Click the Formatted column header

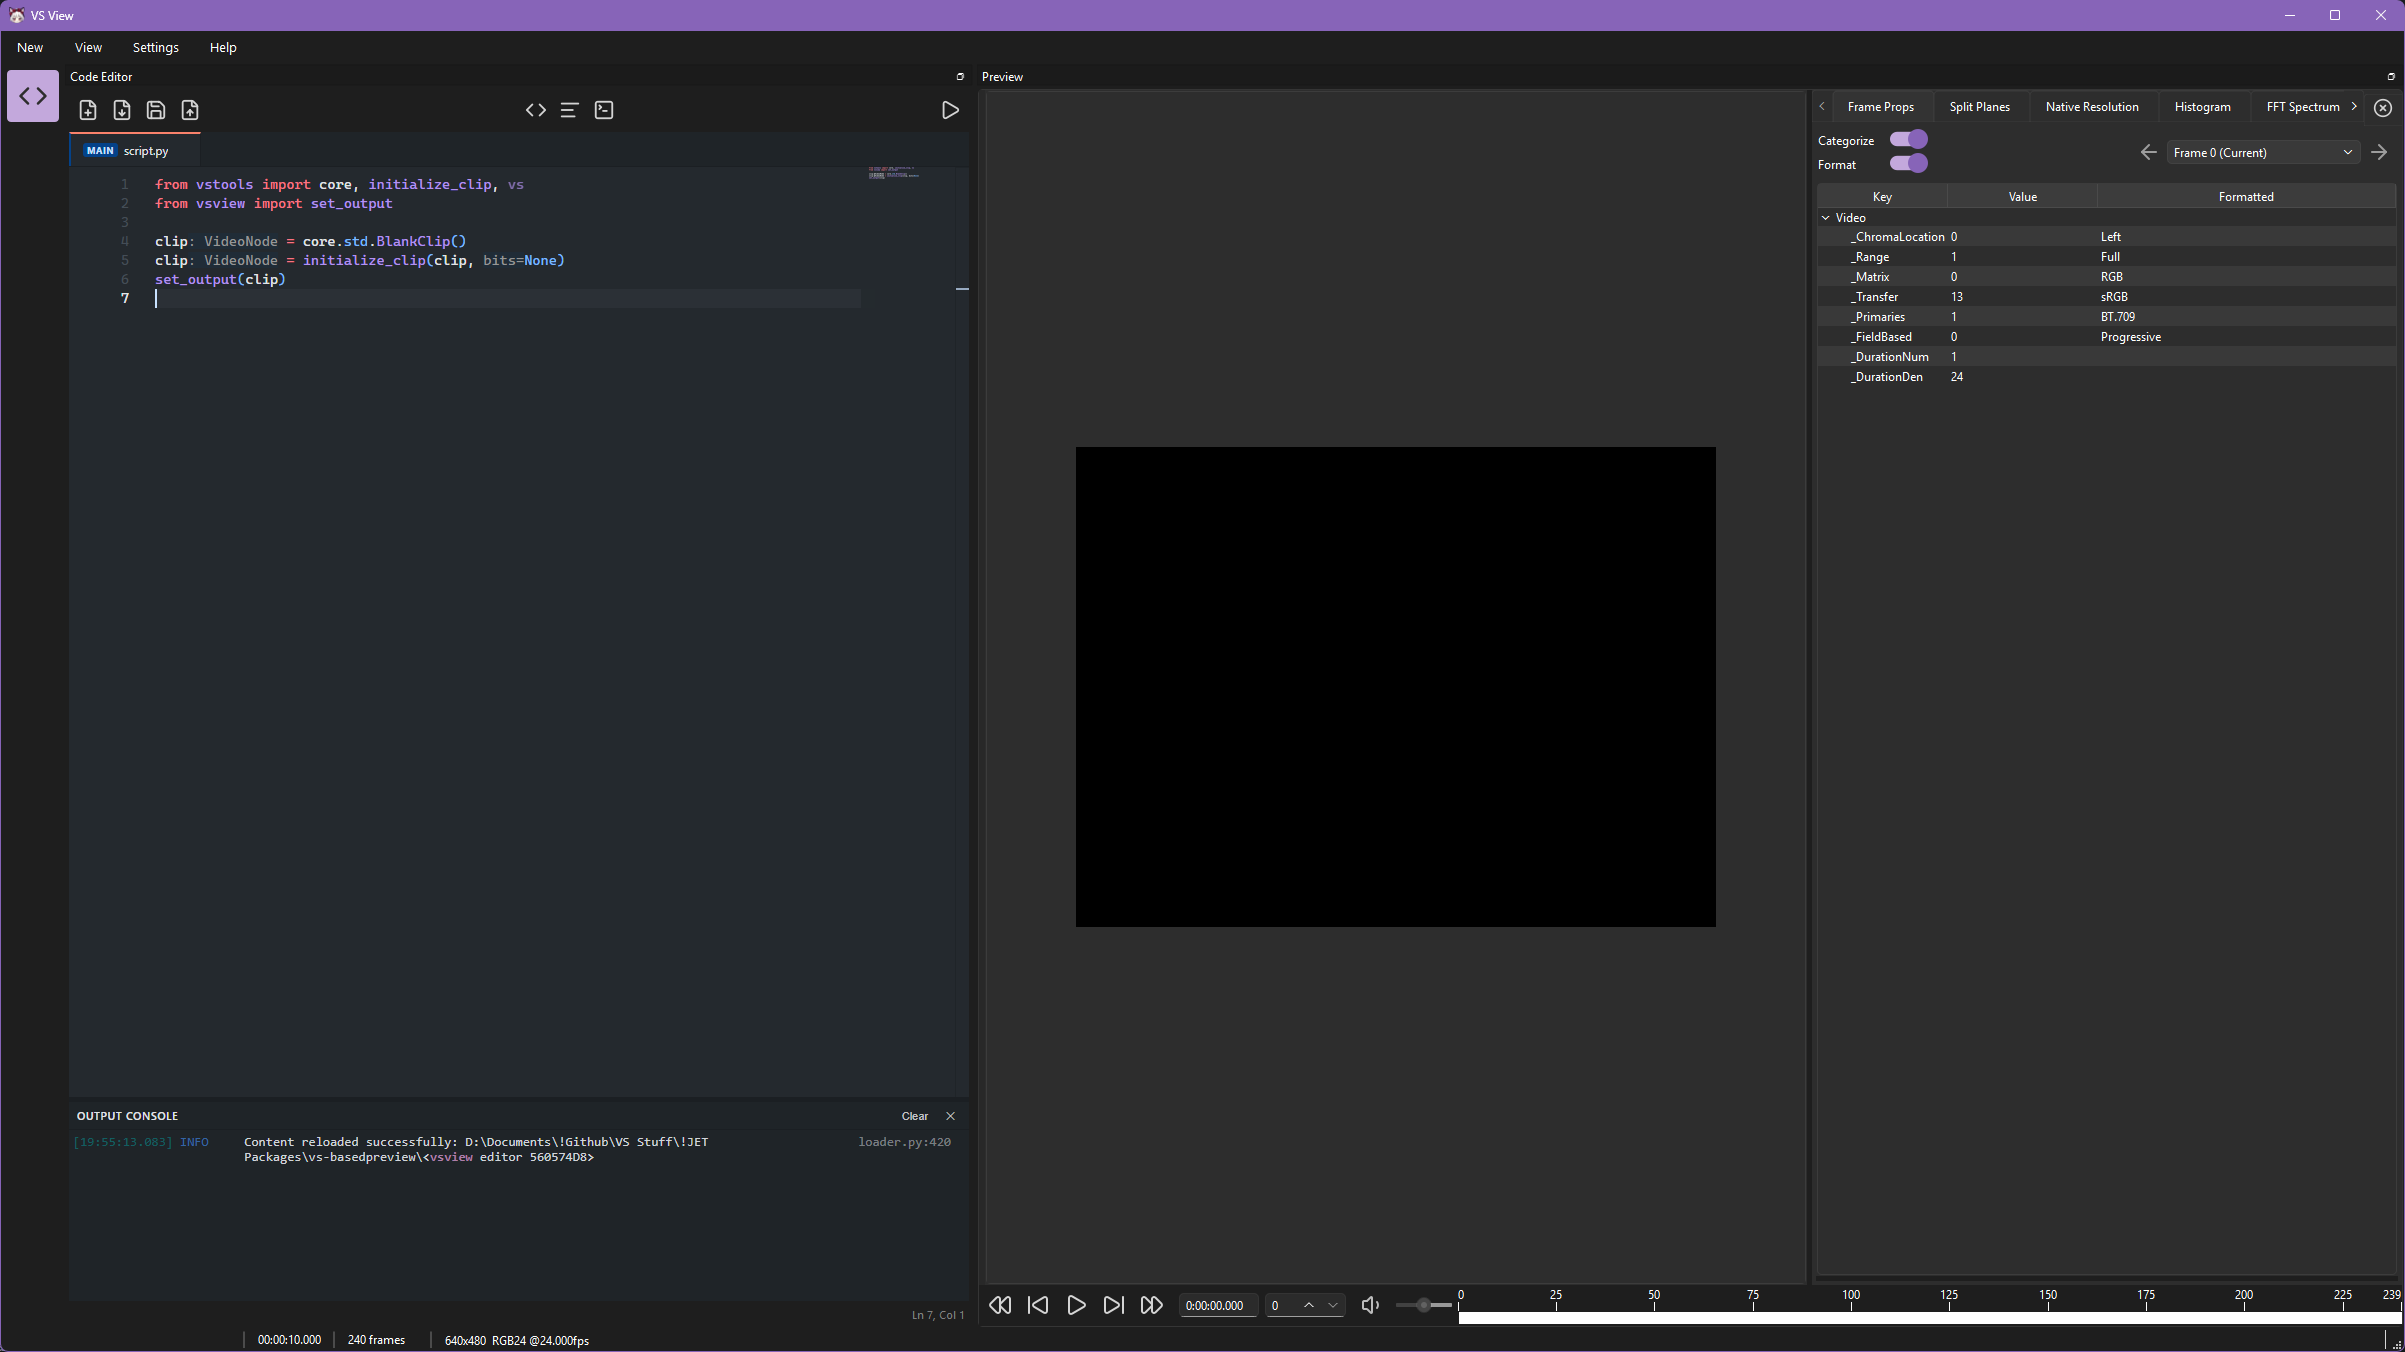click(x=2246, y=197)
